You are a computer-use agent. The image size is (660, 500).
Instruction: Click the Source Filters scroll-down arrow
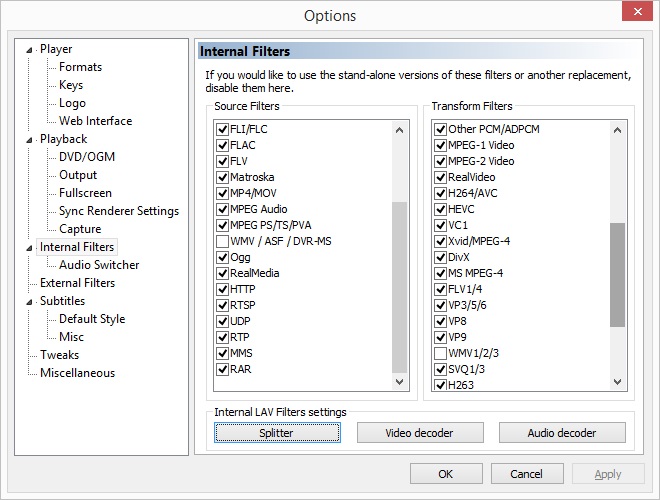click(399, 382)
